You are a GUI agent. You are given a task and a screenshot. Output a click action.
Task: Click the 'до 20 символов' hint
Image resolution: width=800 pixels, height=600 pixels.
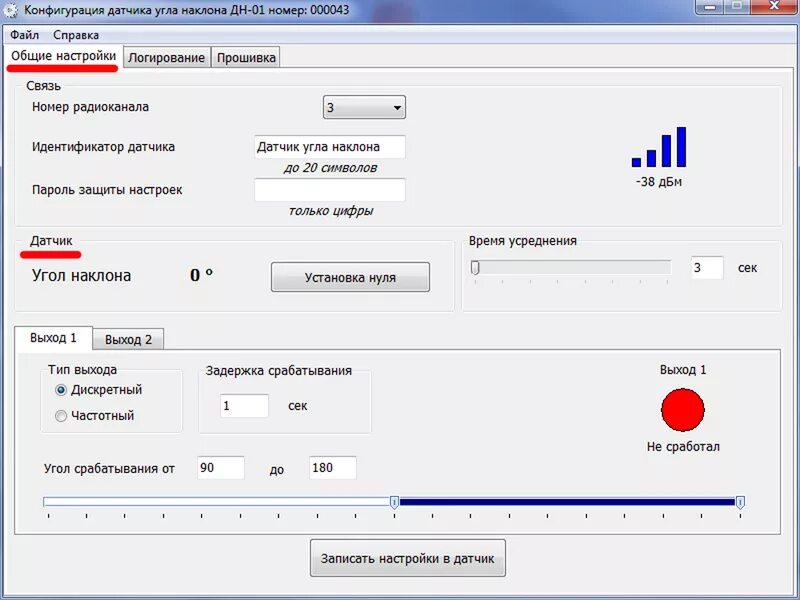coord(330,168)
